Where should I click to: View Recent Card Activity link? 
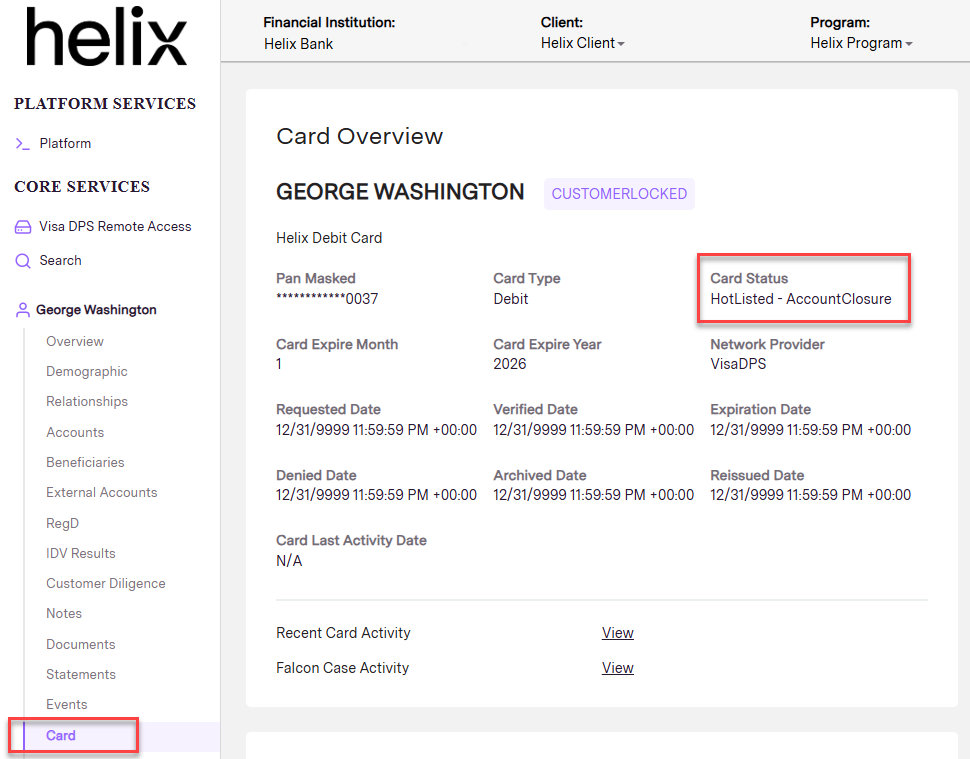617,633
